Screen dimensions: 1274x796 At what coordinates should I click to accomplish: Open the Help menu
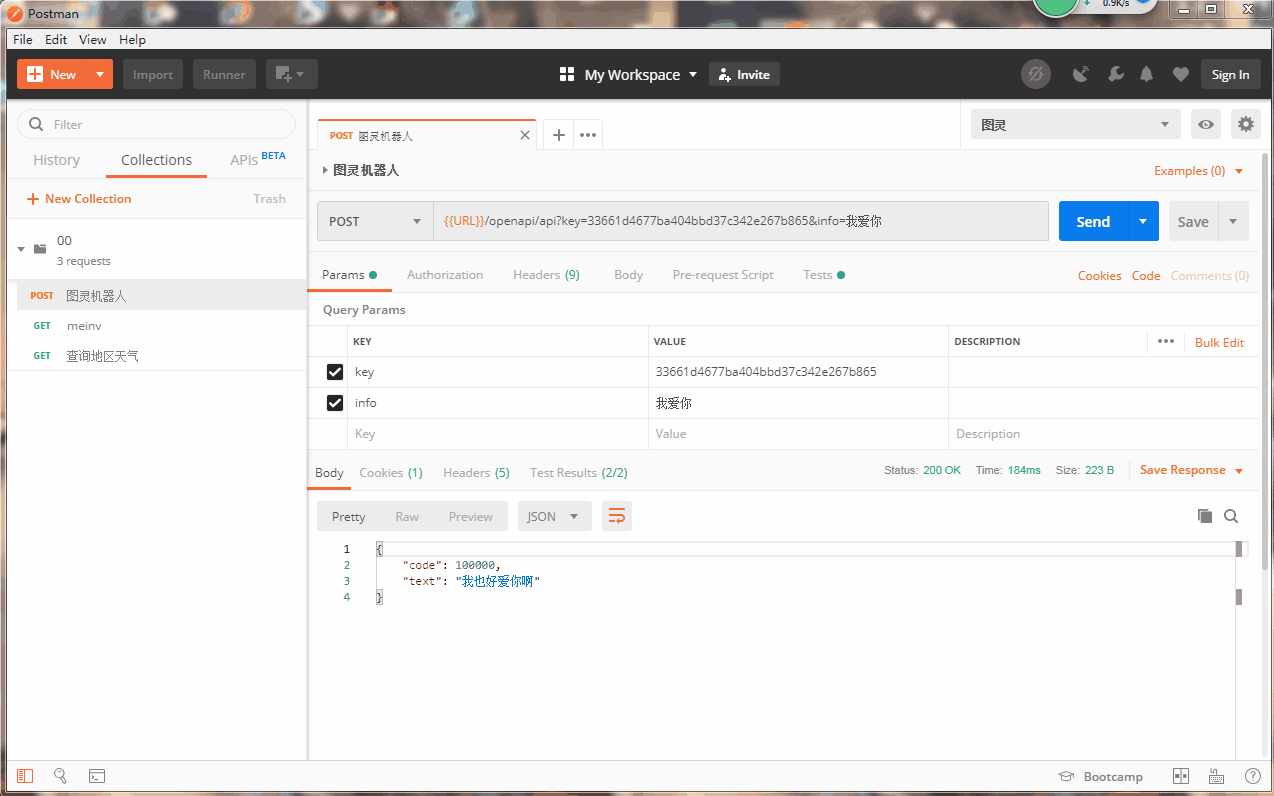pyautogui.click(x=132, y=40)
